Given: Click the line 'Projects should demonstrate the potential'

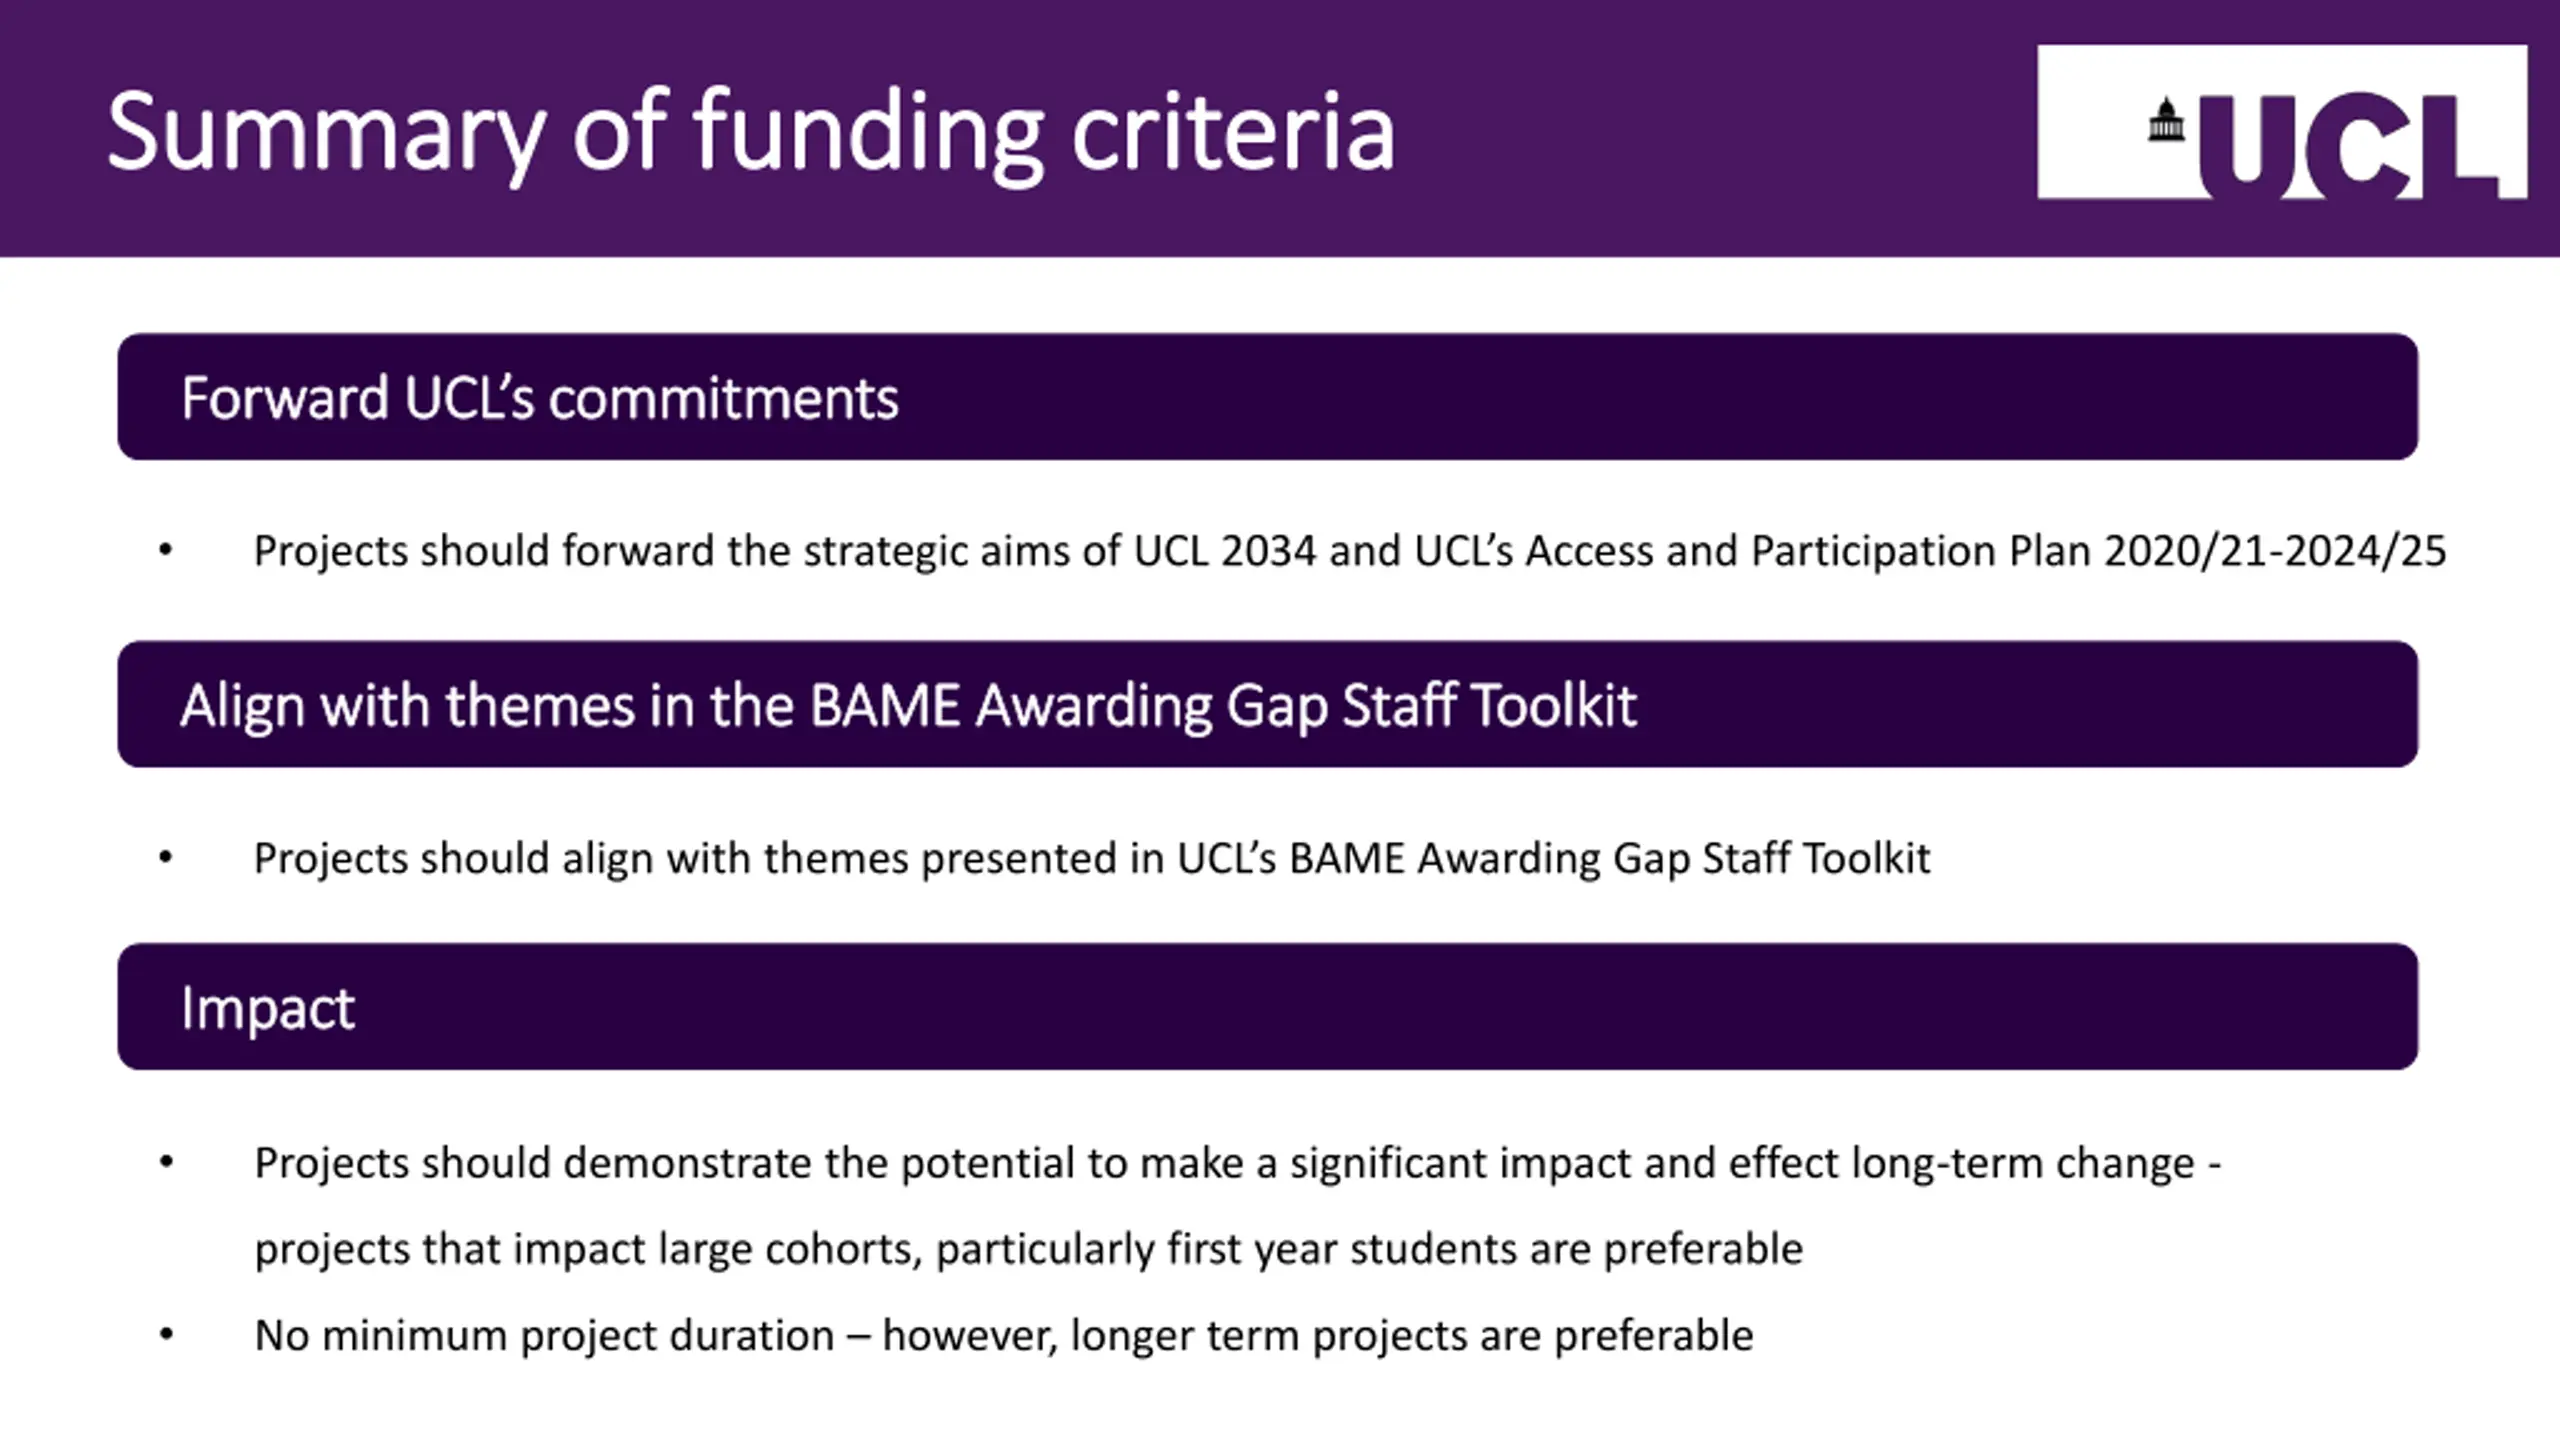Looking at the screenshot, I should coord(1238,1163).
